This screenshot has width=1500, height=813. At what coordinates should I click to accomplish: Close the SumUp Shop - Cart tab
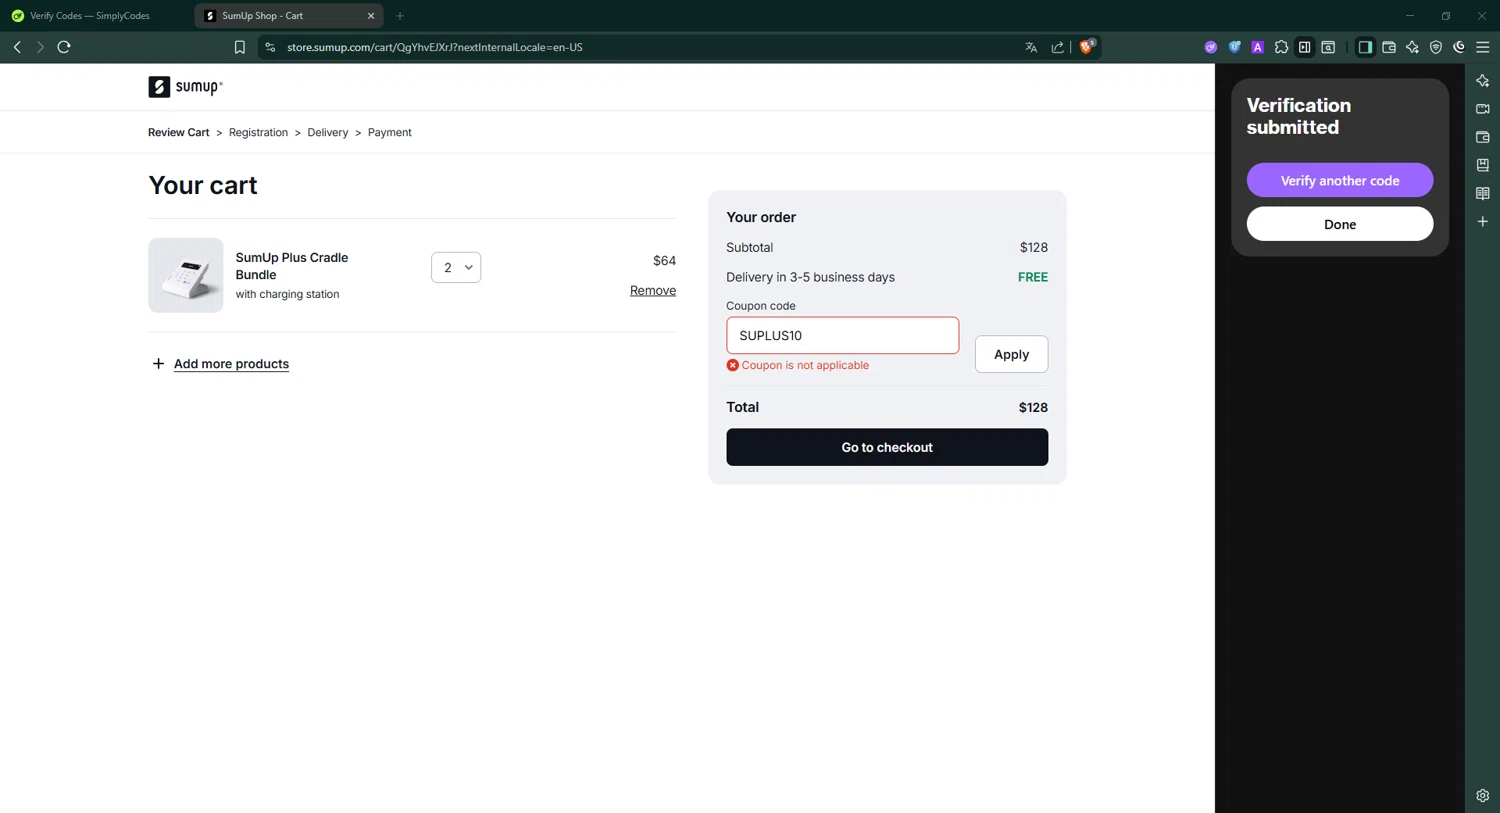click(x=371, y=16)
